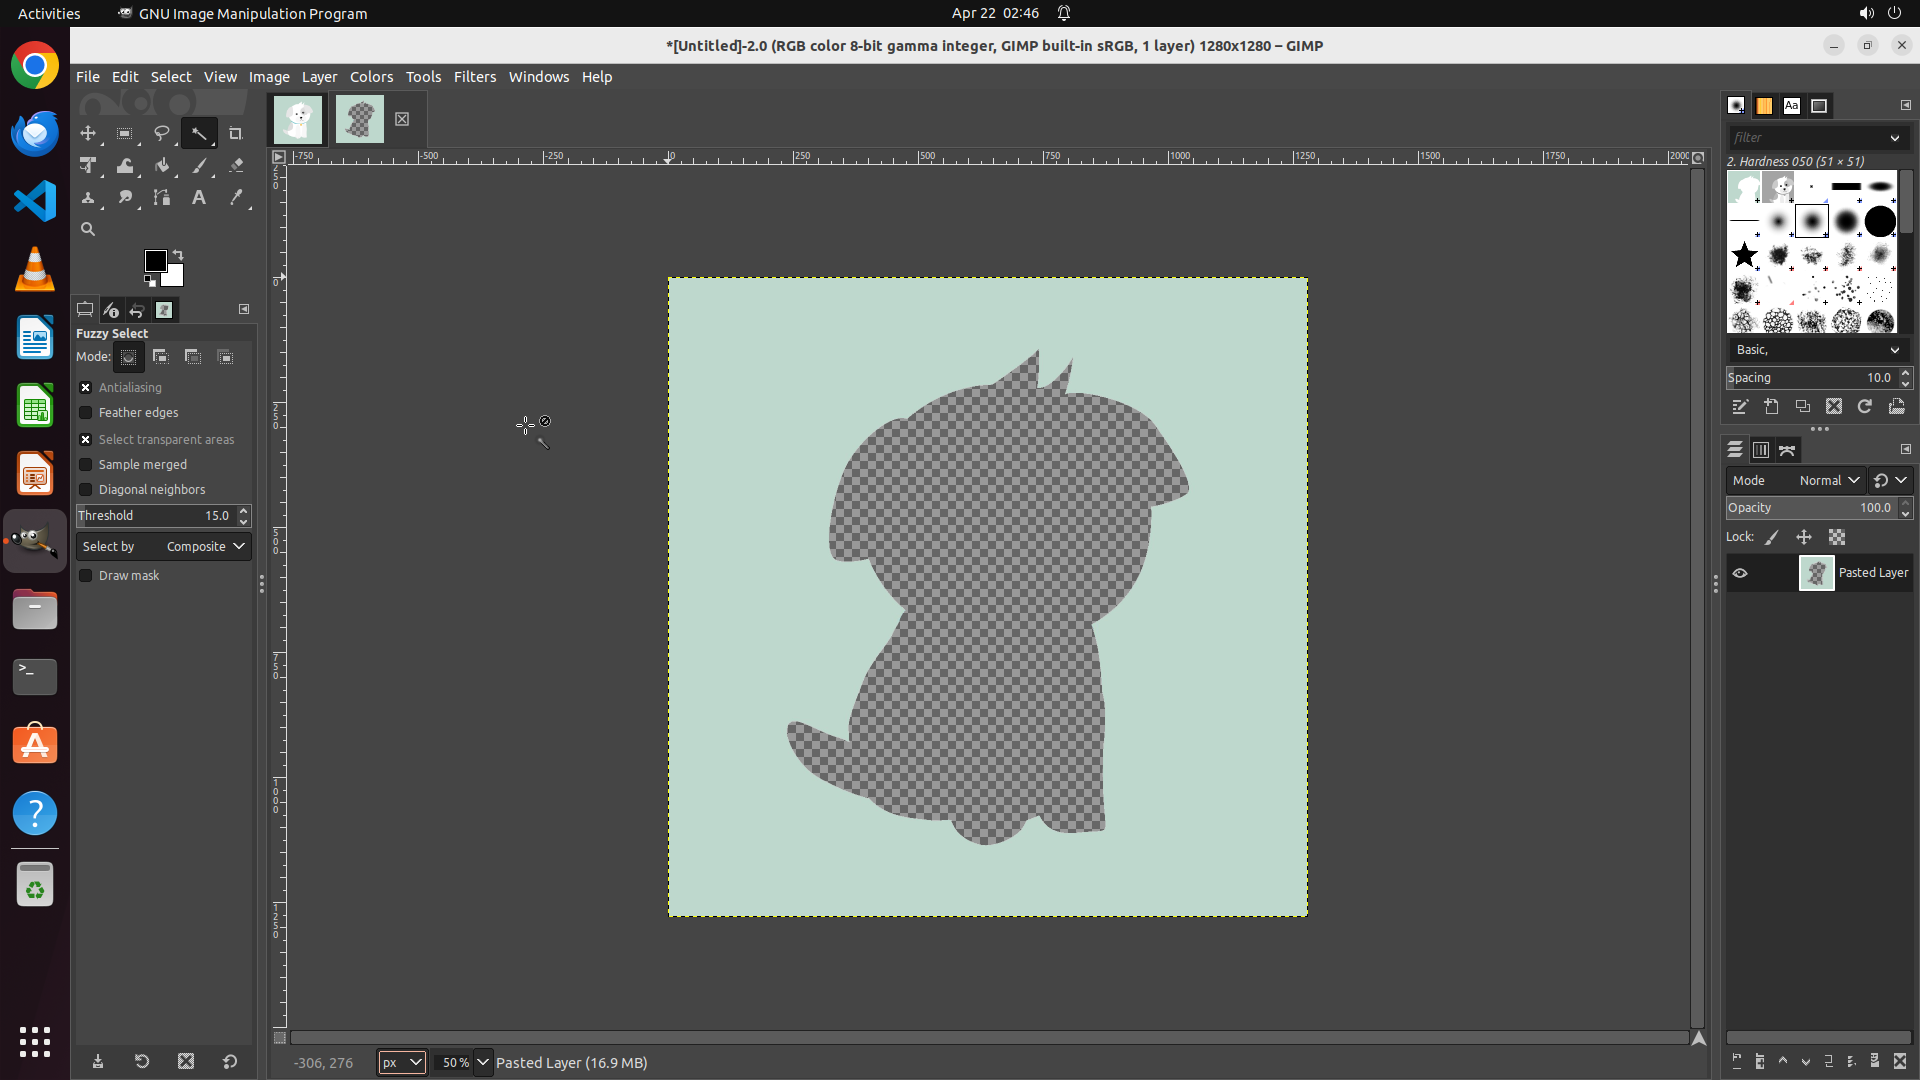The image size is (1920, 1080).
Task: Select the Eraser tool
Action: pos(236,166)
